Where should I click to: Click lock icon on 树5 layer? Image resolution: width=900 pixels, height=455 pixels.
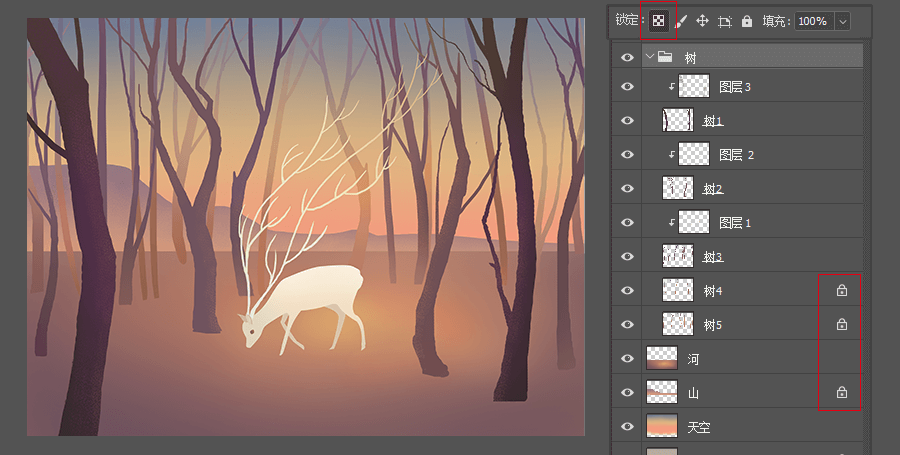pos(842,325)
